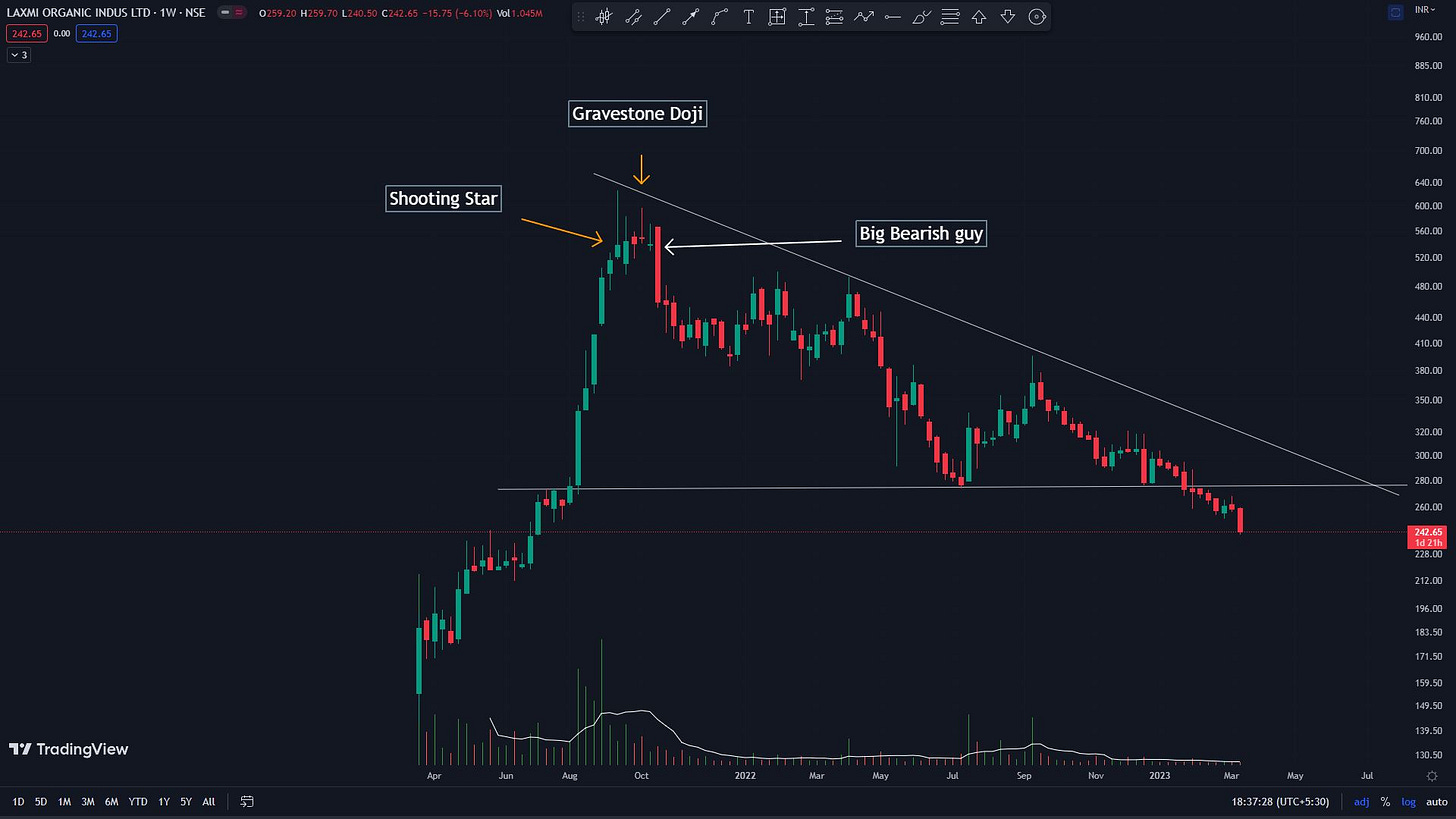Select the zigzag arrow path tool
The width and height of the screenshot is (1456, 819).
tap(864, 17)
